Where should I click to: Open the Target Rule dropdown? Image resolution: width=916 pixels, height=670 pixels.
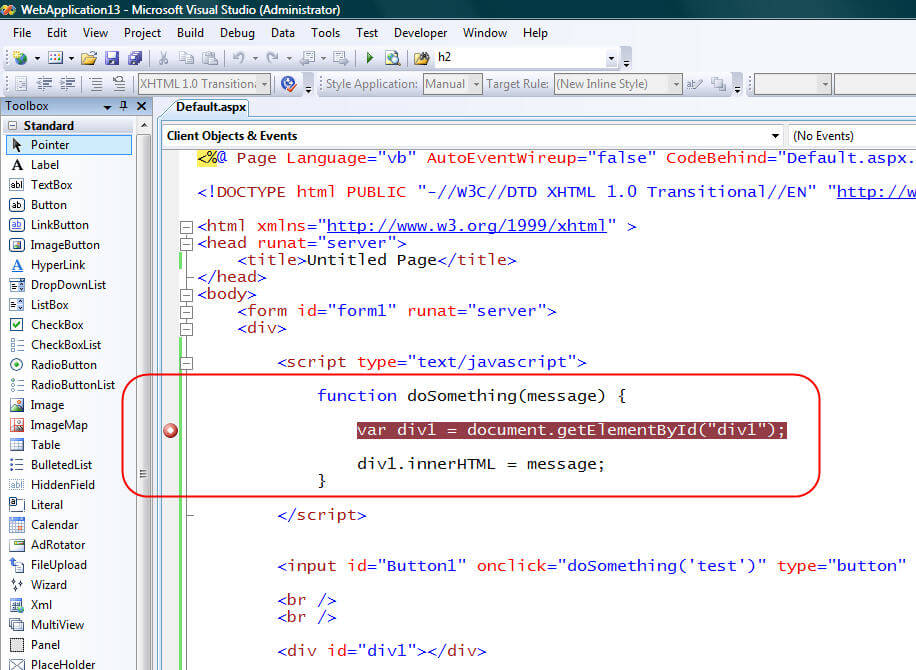(x=676, y=84)
